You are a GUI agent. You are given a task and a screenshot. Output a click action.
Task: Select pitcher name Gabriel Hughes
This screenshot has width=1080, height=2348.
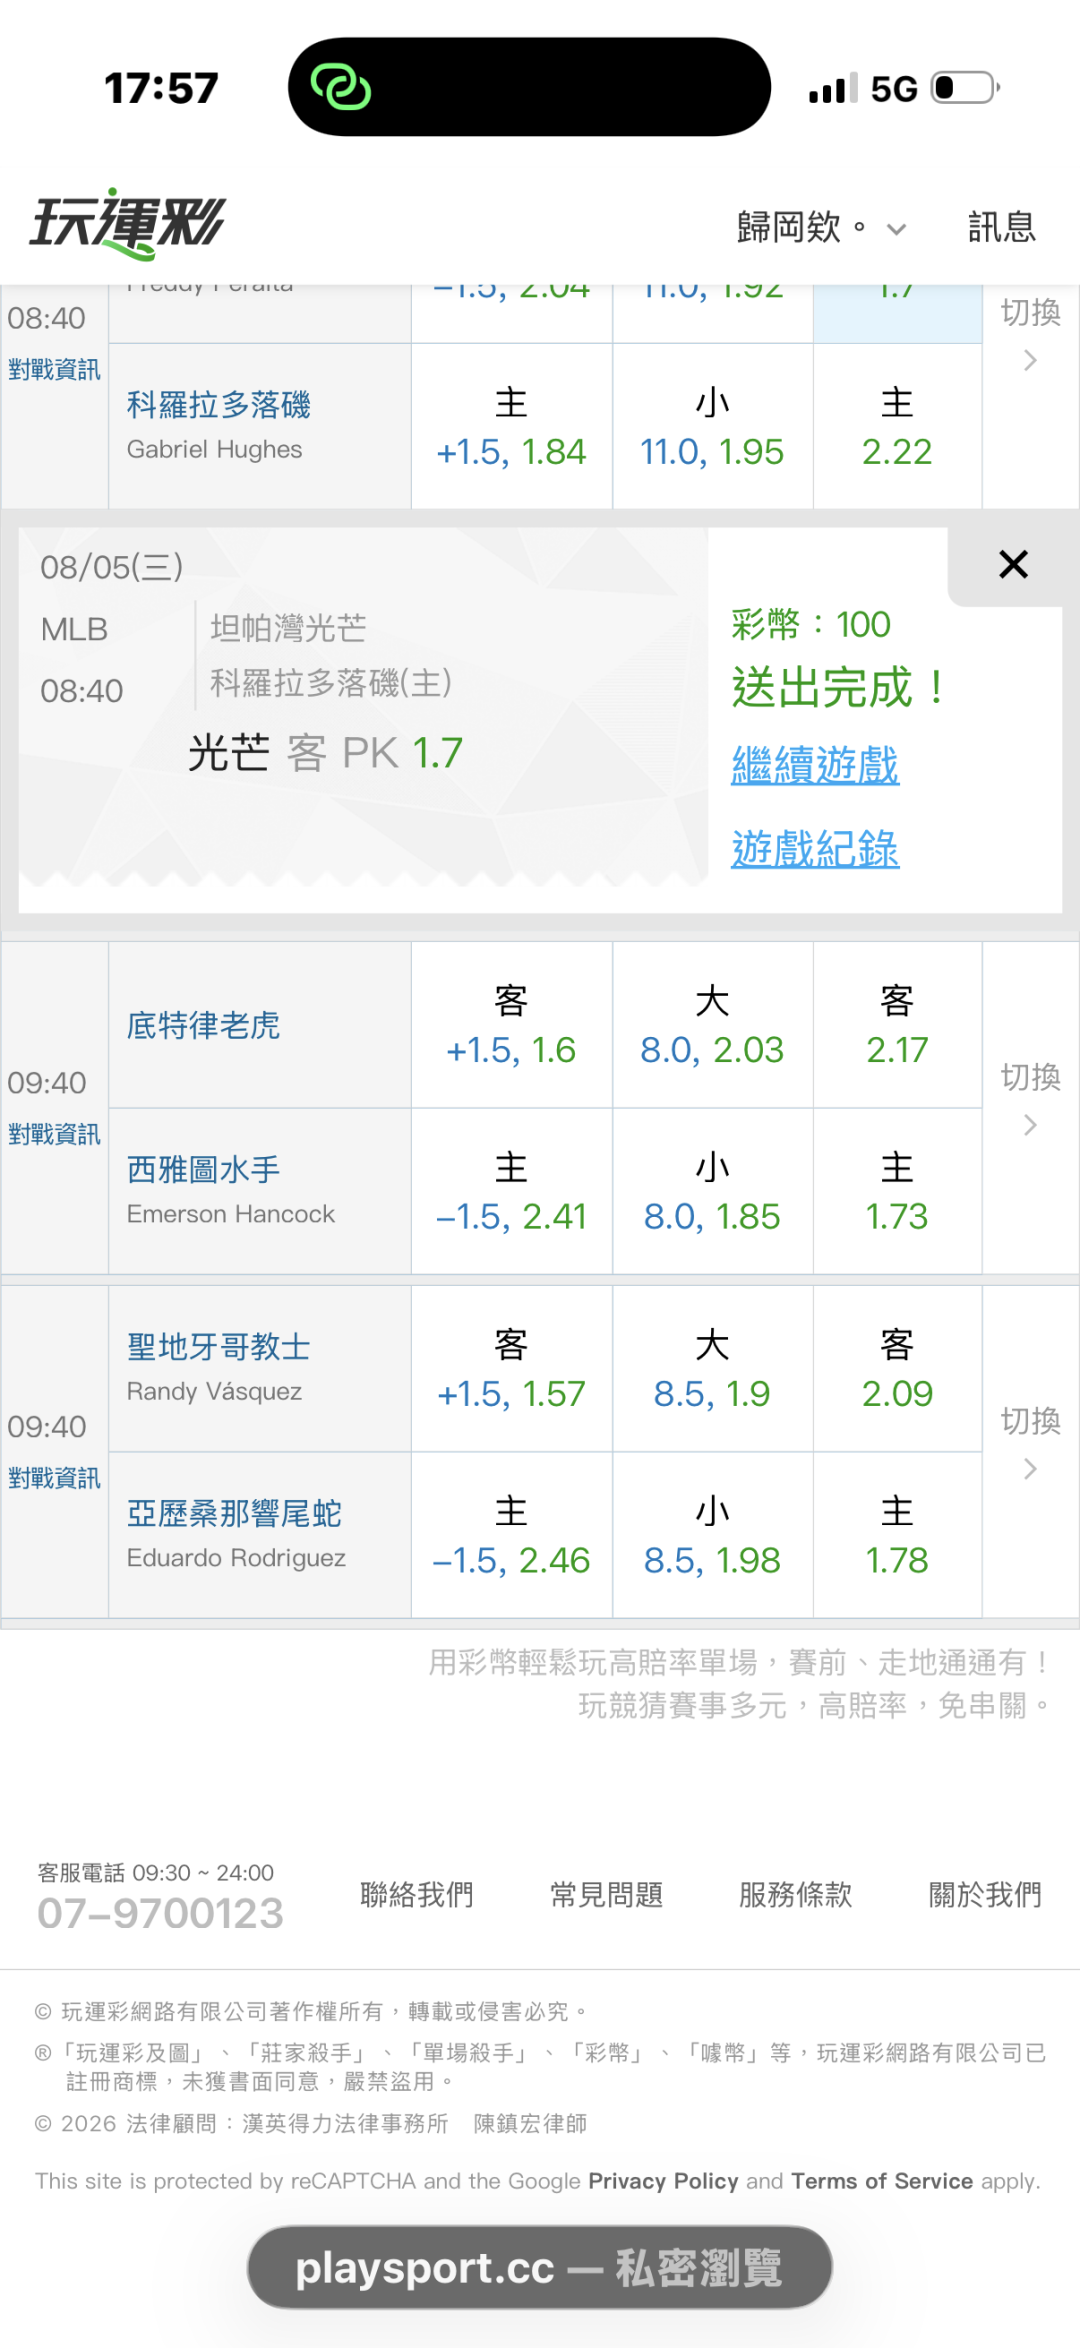(214, 450)
